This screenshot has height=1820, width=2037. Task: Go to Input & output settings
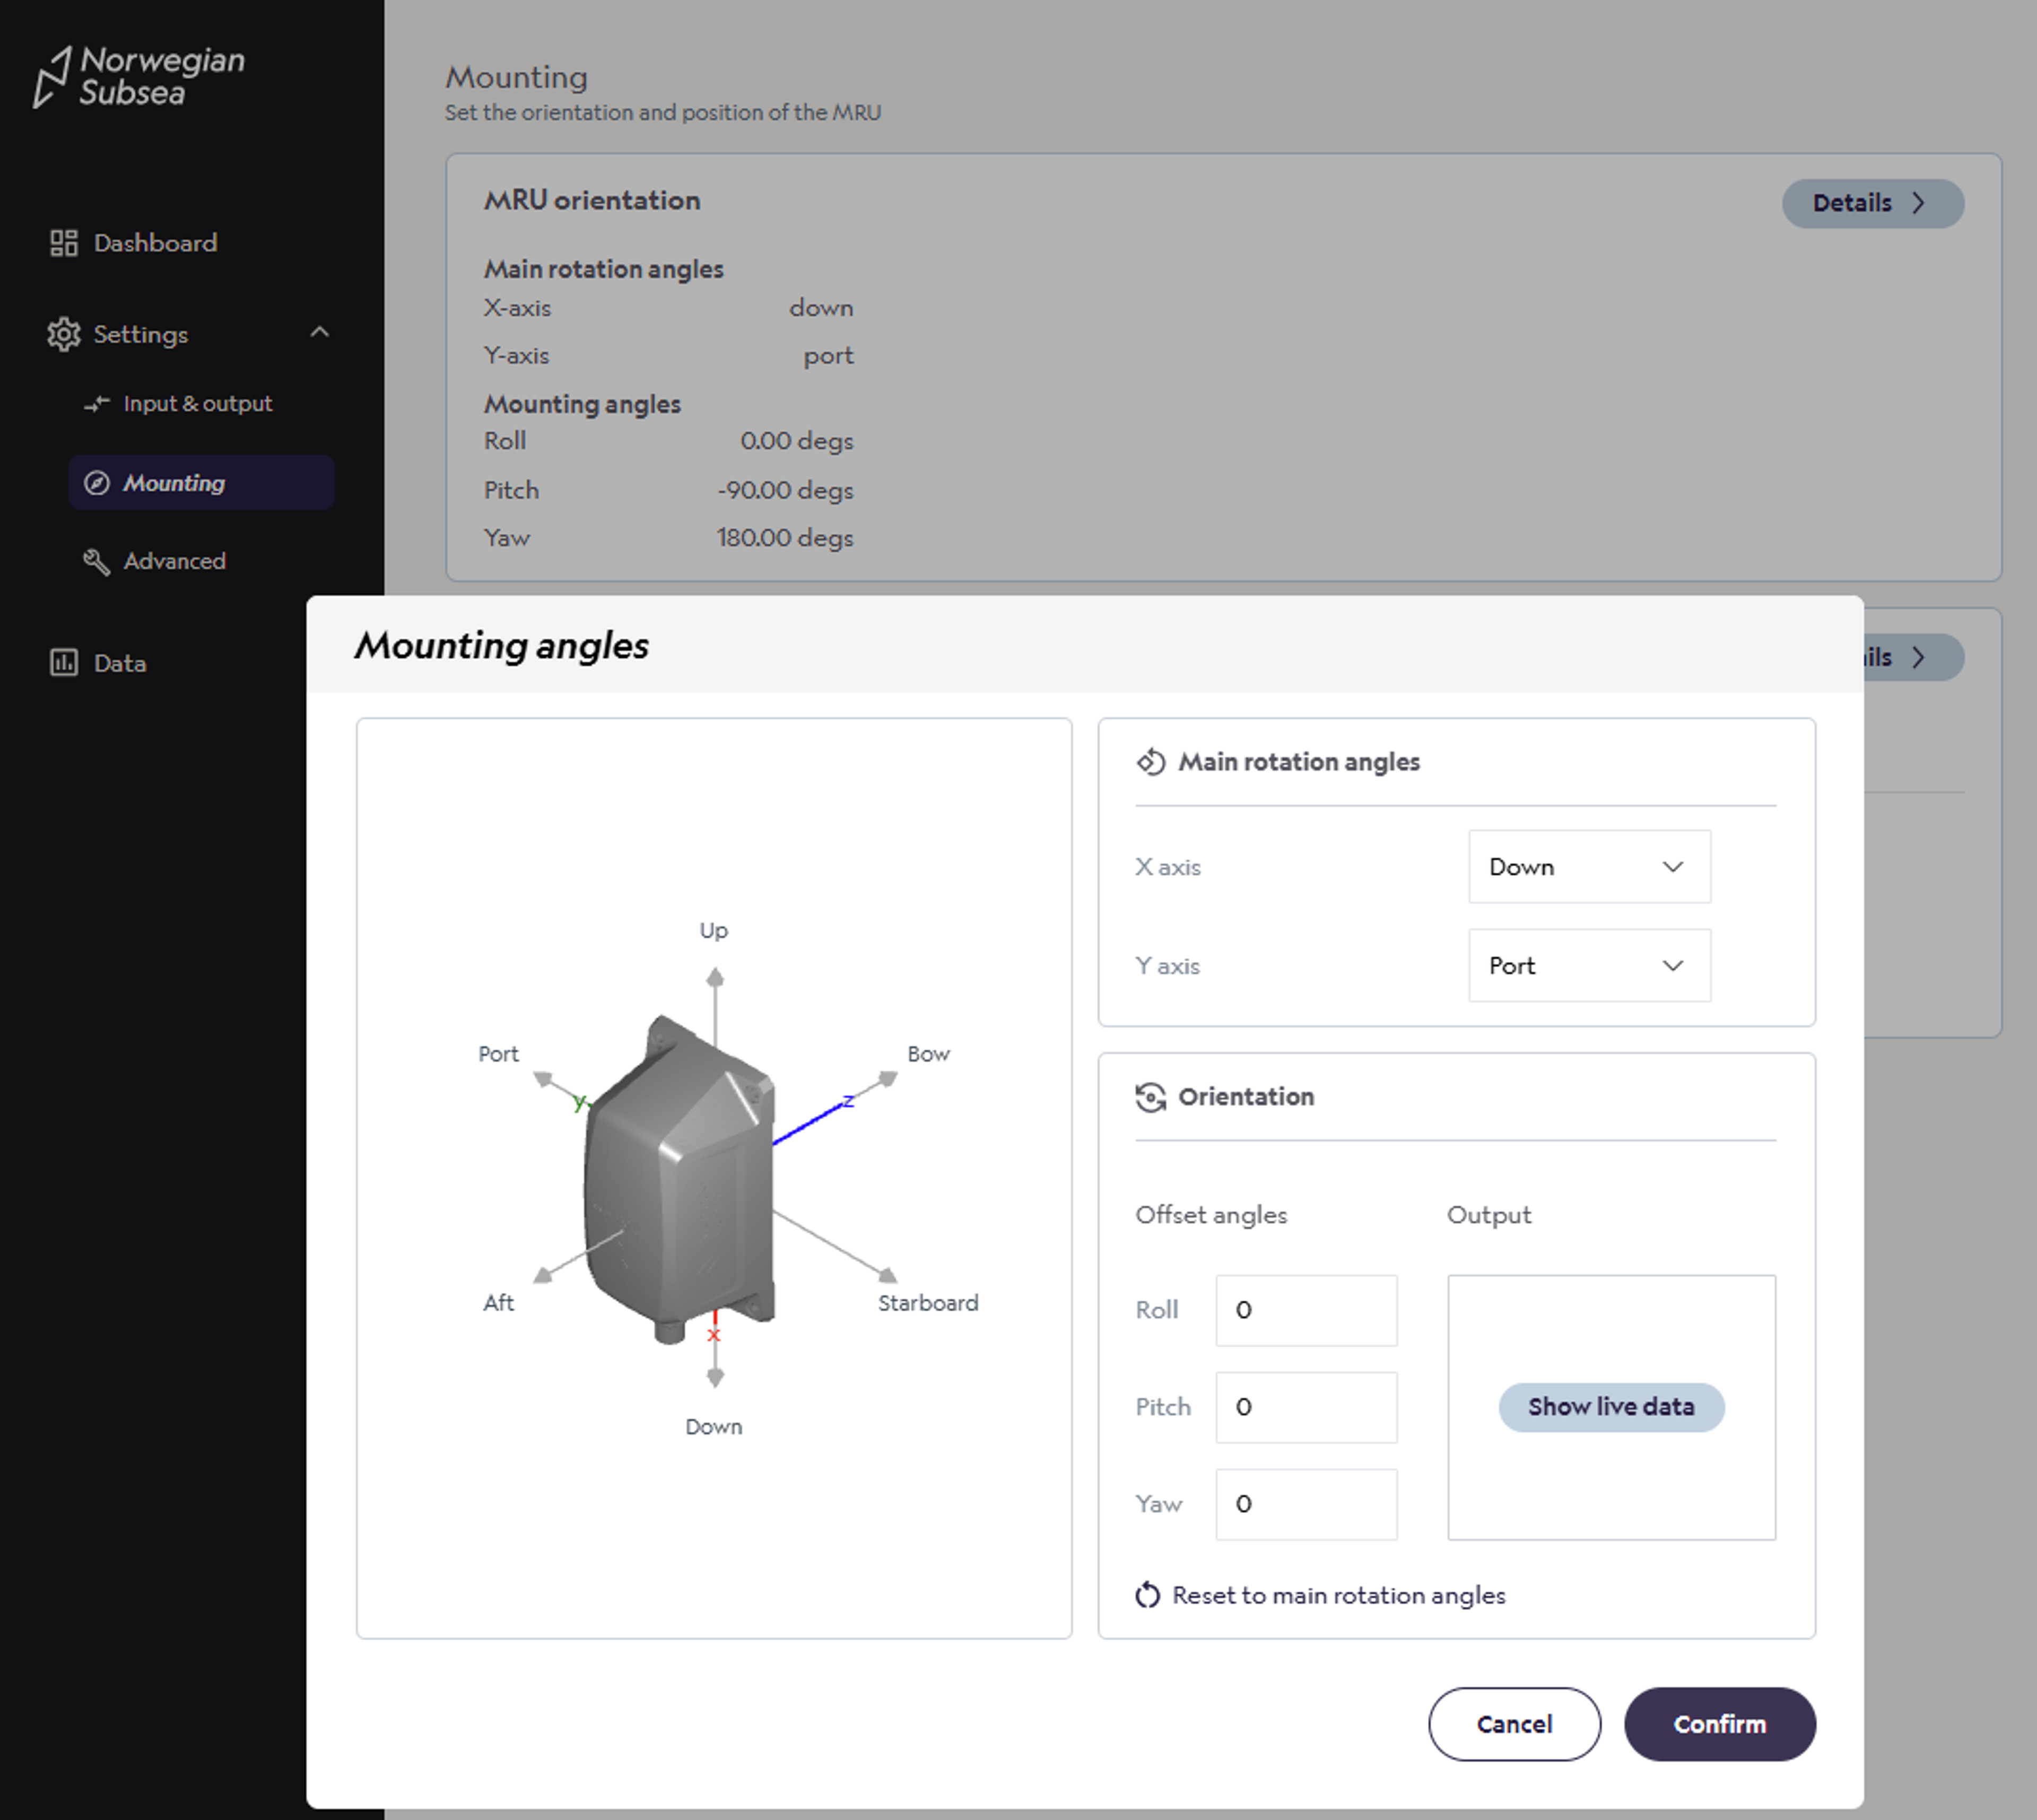tap(197, 404)
